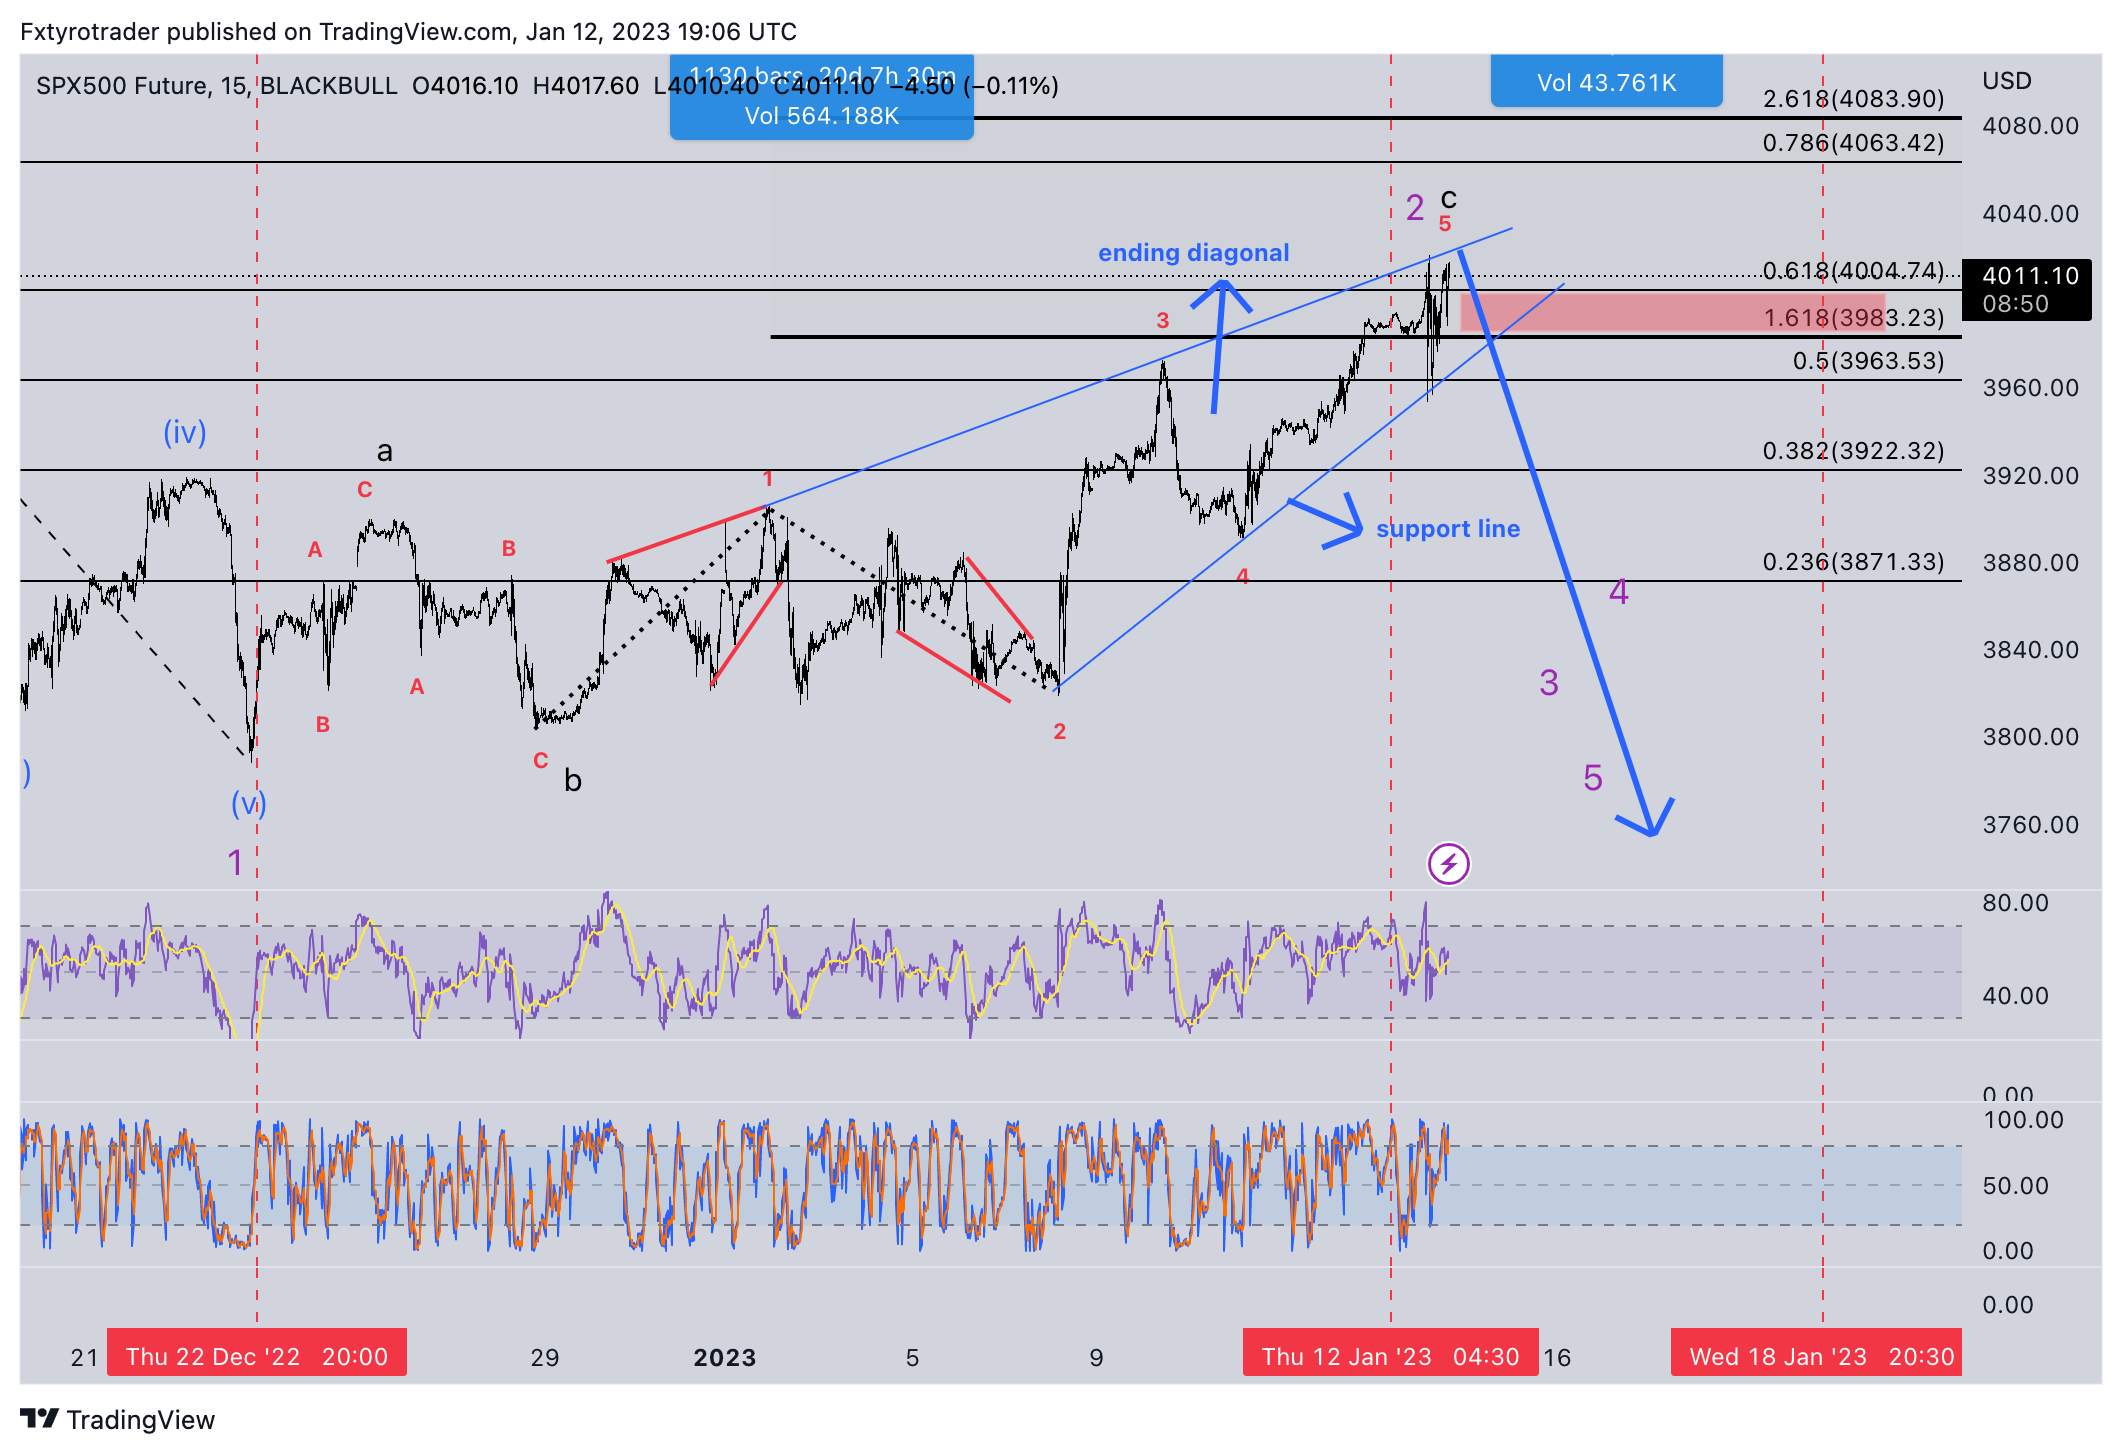Click the '16' date label on the time axis
2122x1454 pixels.
pos(1557,1357)
